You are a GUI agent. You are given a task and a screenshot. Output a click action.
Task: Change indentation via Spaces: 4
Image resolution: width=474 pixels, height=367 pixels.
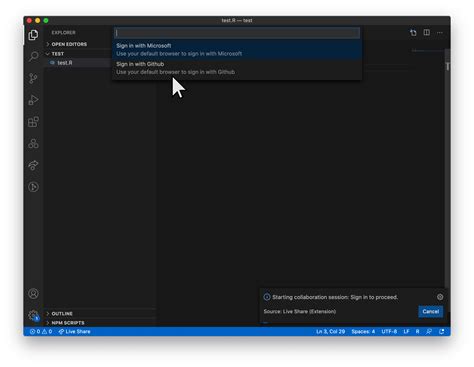[x=363, y=332]
